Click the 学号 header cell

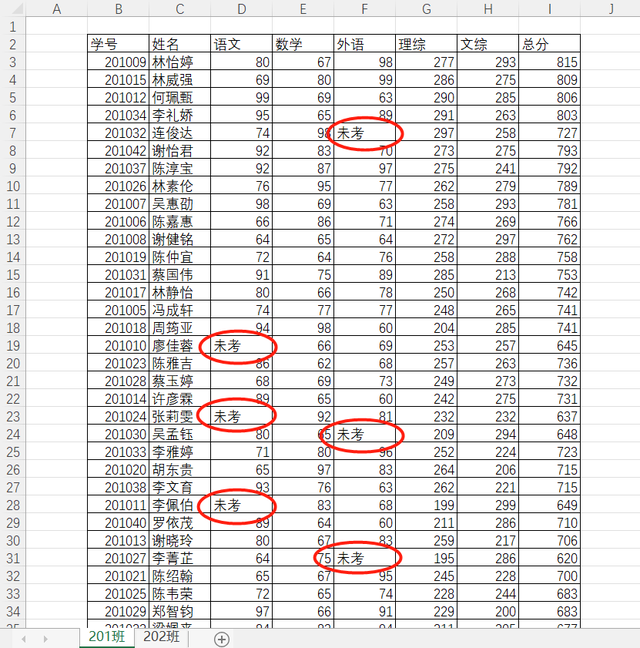(118, 44)
